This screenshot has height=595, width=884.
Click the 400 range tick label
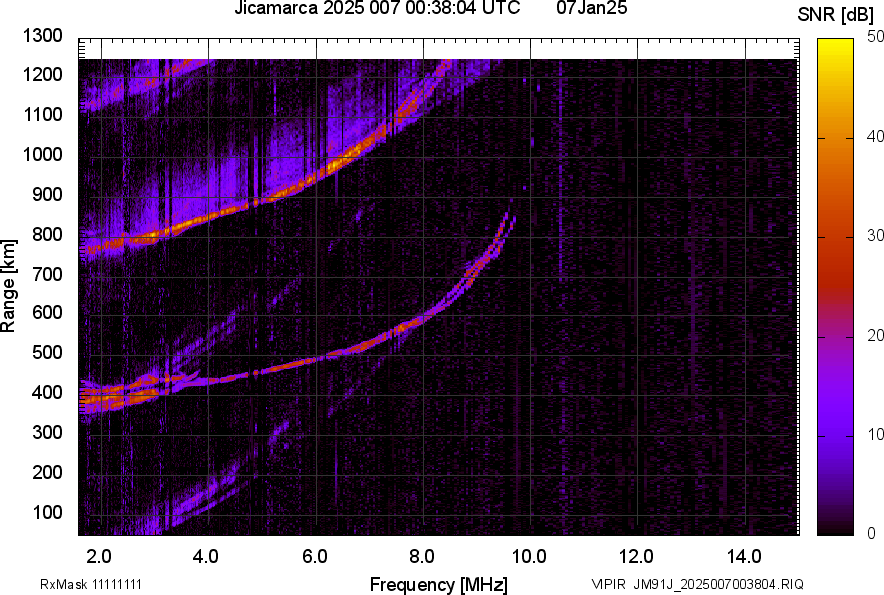click(47, 393)
